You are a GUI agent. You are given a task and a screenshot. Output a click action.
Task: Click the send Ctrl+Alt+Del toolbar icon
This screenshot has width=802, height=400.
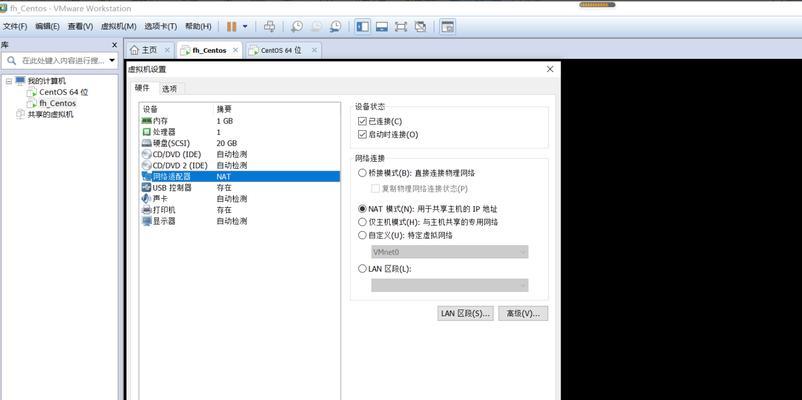(x=270, y=27)
